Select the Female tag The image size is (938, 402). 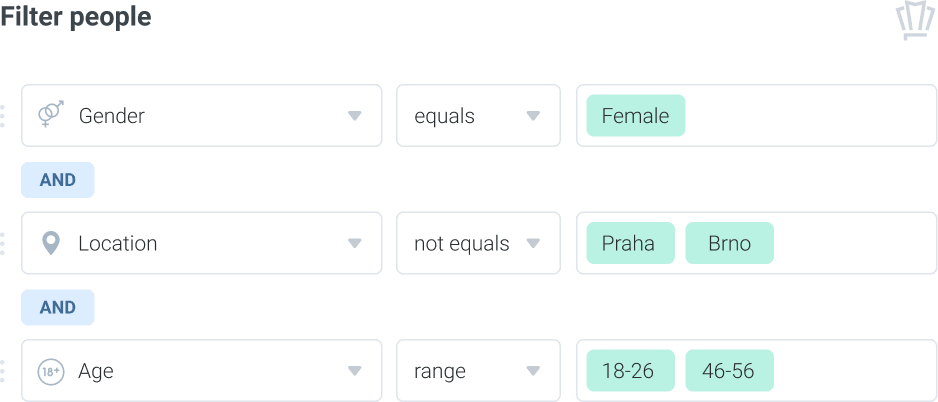pyautogui.click(x=635, y=115)
